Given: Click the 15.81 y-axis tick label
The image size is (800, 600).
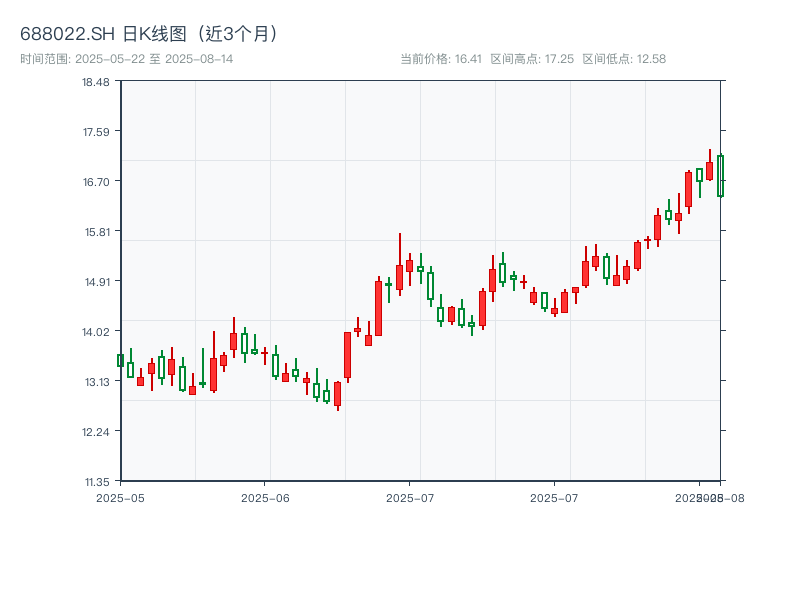Looking at the screenshot, I should coord(96,231).
